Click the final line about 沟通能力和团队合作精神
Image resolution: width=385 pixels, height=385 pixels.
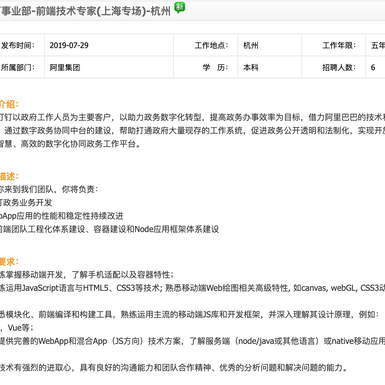(174, 368)
